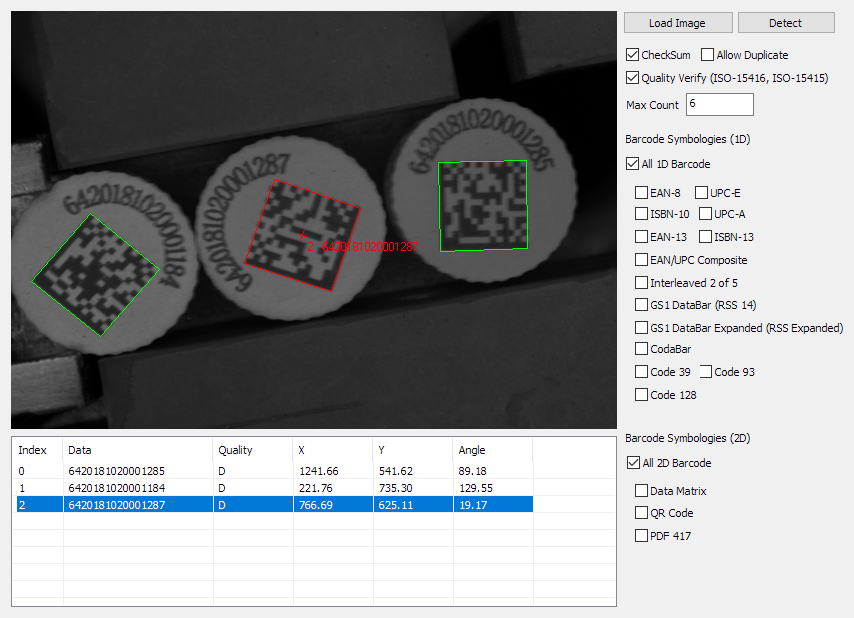Sort by the Quality column header
The image size is (854, 618).
coord(253,450)
